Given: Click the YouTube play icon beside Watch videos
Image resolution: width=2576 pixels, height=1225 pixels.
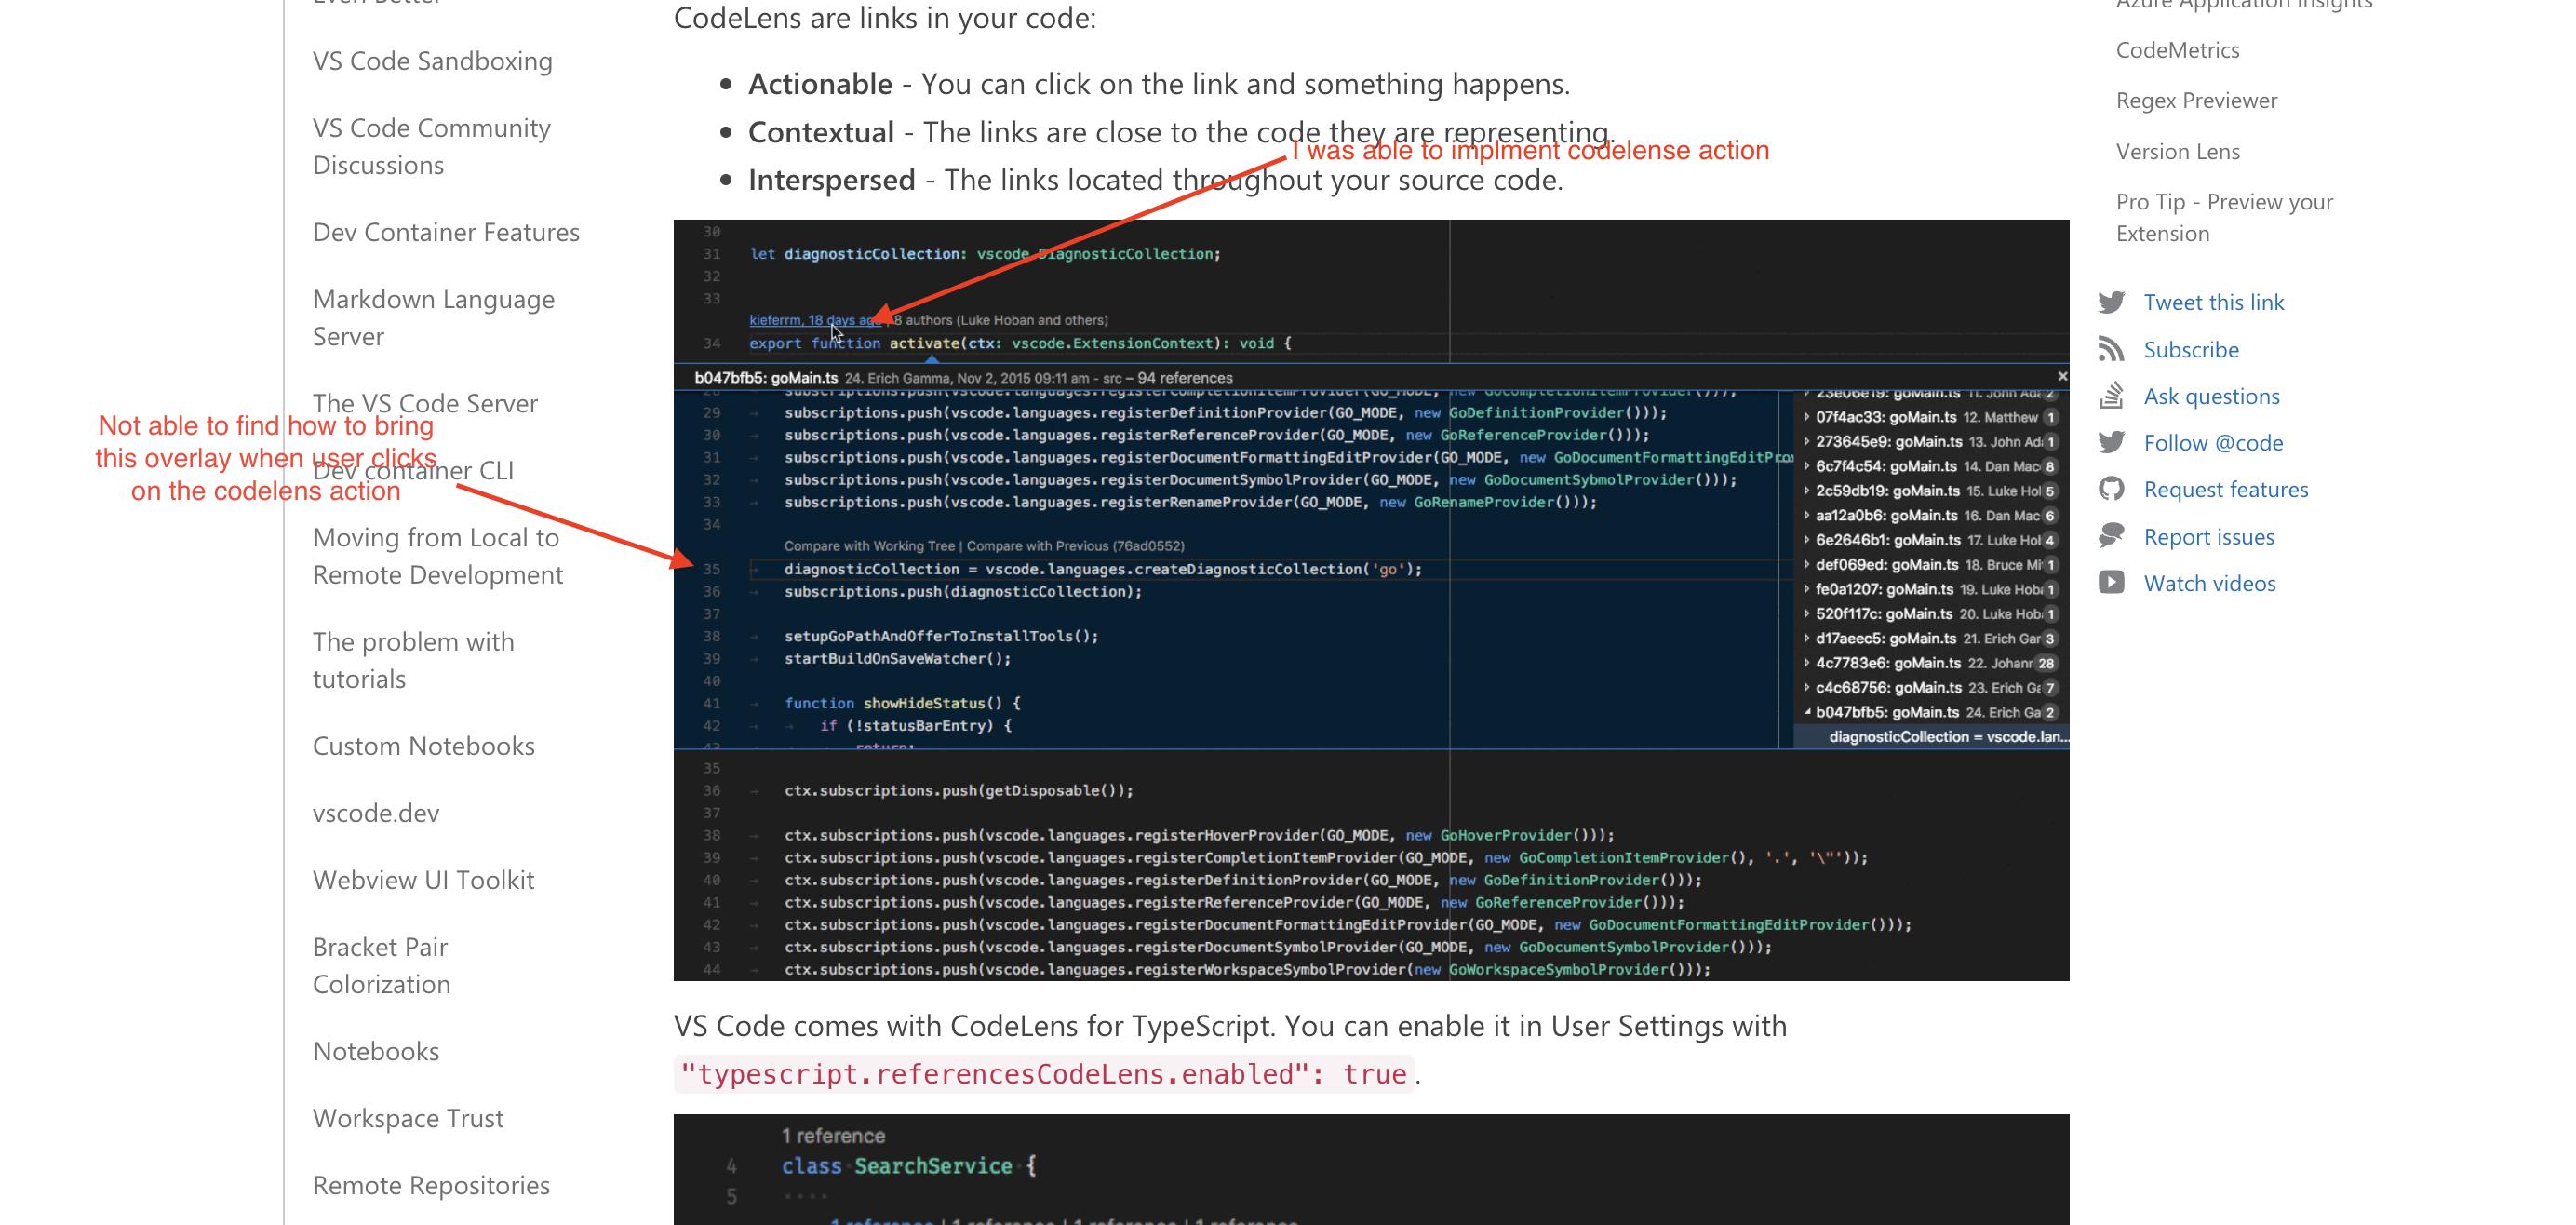Looking at the screenshot, I should 2111,583.
